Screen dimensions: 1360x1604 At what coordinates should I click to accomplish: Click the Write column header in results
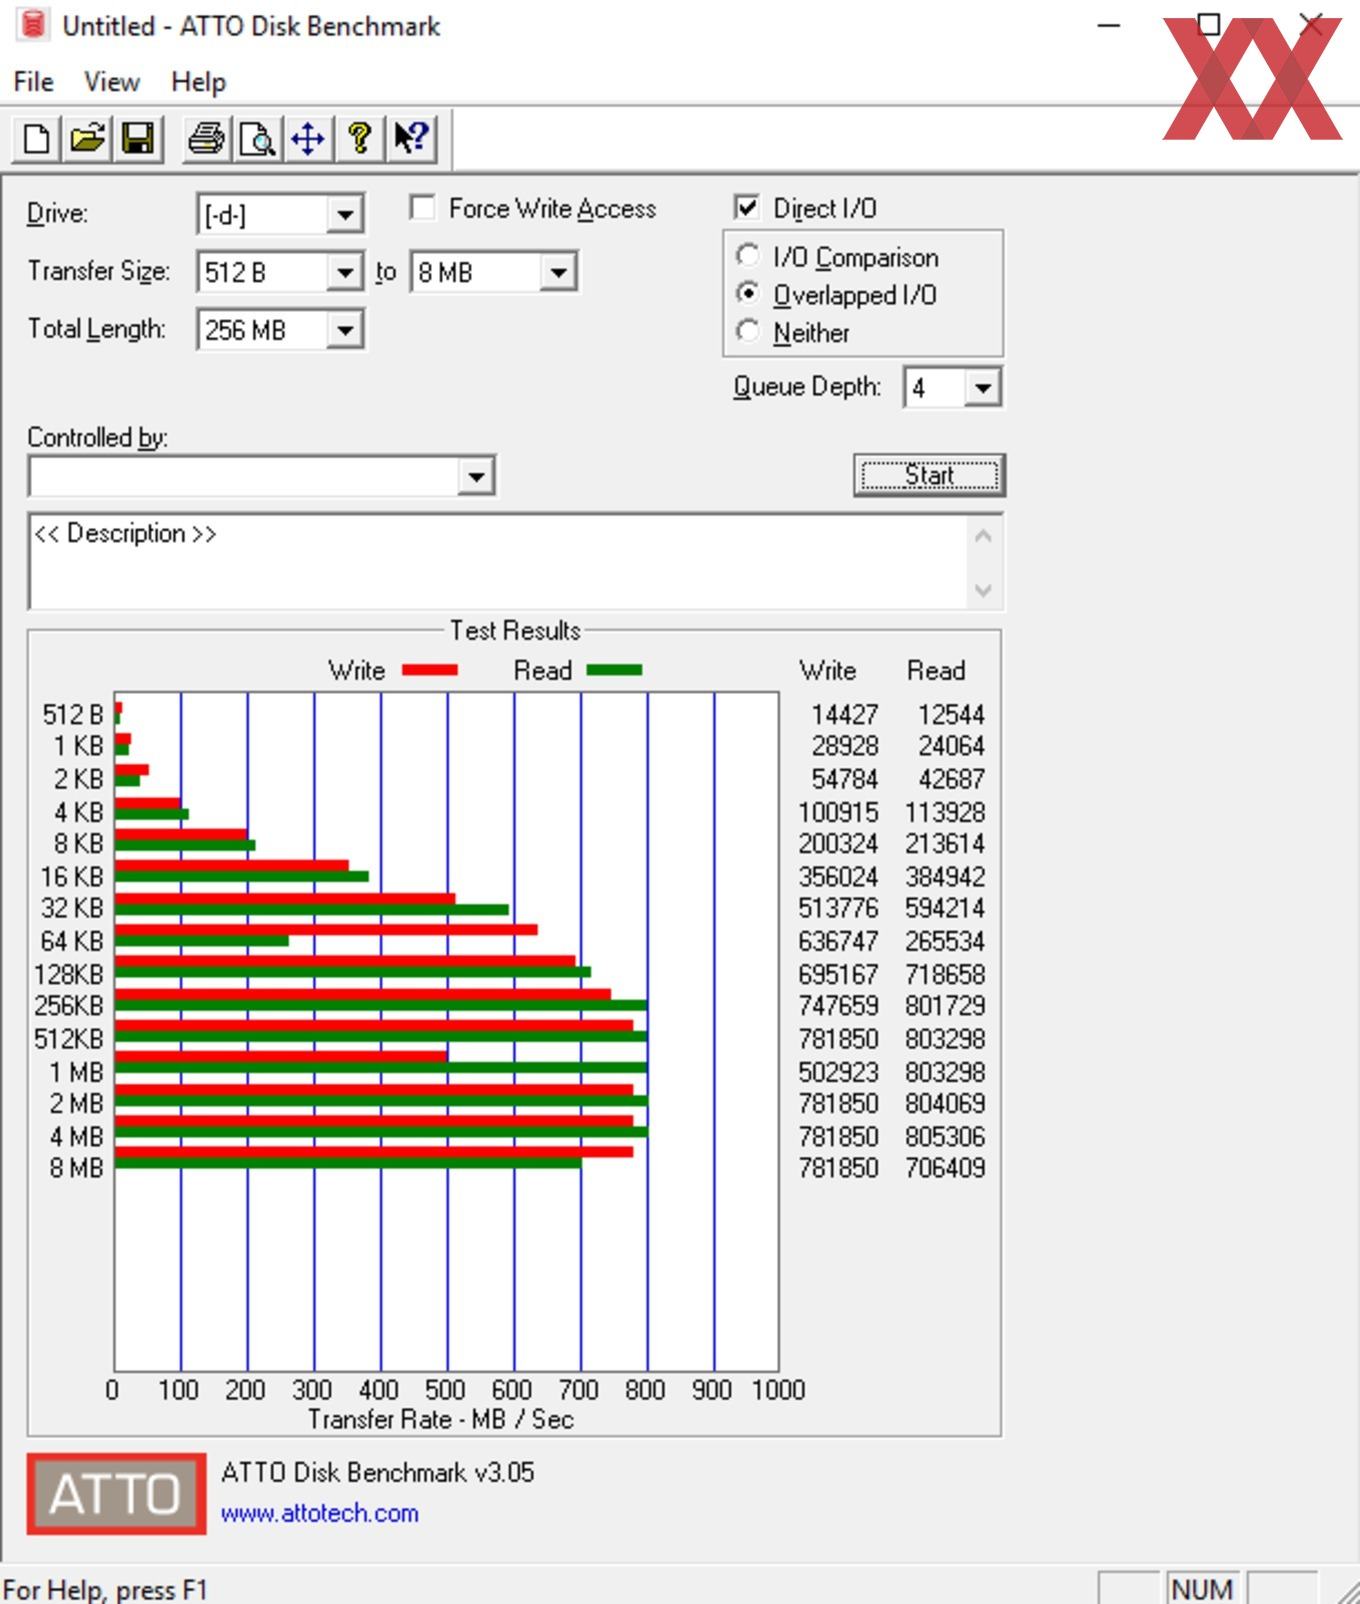click(x=828, y=670)
